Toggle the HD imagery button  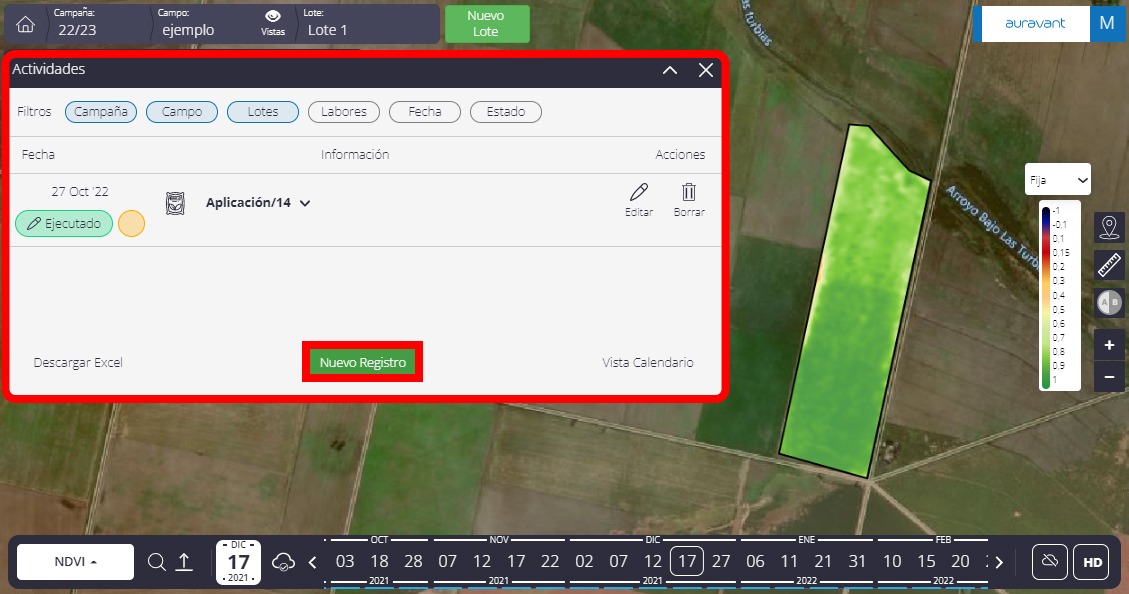pos(1092,562)
